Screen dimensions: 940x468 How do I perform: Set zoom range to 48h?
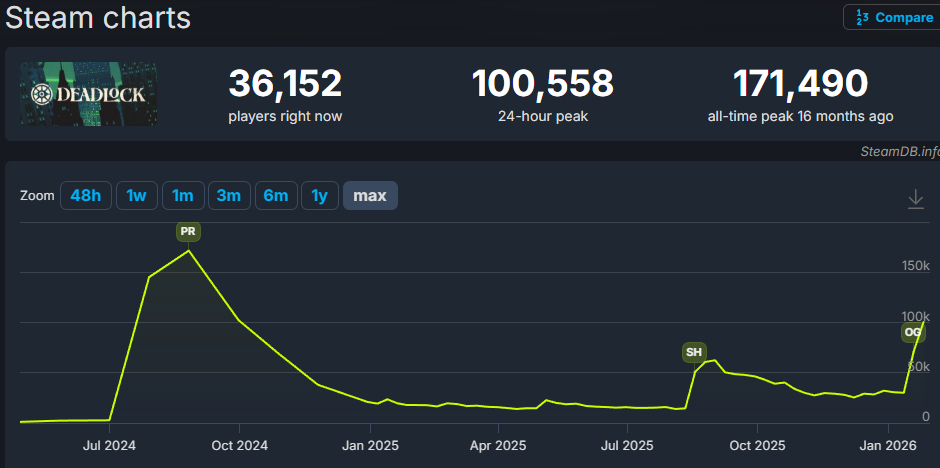click(85, 195)
